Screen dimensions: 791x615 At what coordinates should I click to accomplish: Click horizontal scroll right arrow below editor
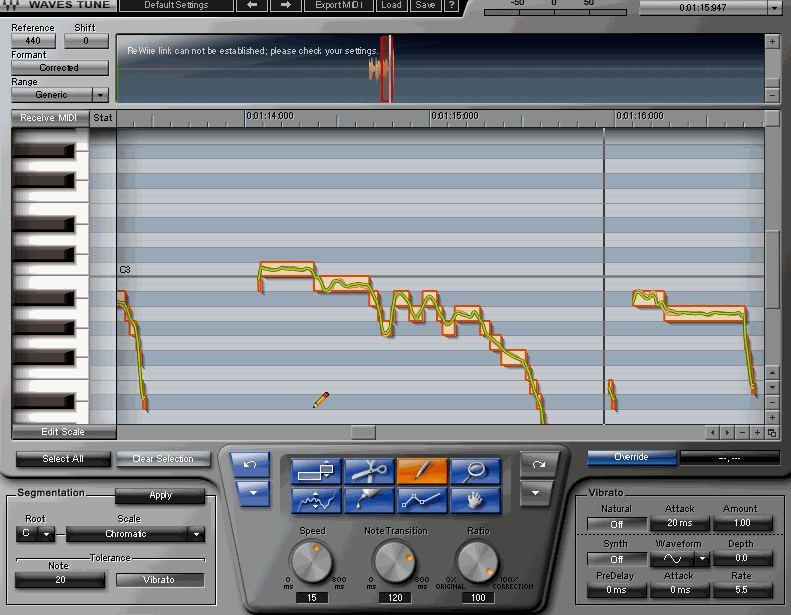tap(727, 433)
